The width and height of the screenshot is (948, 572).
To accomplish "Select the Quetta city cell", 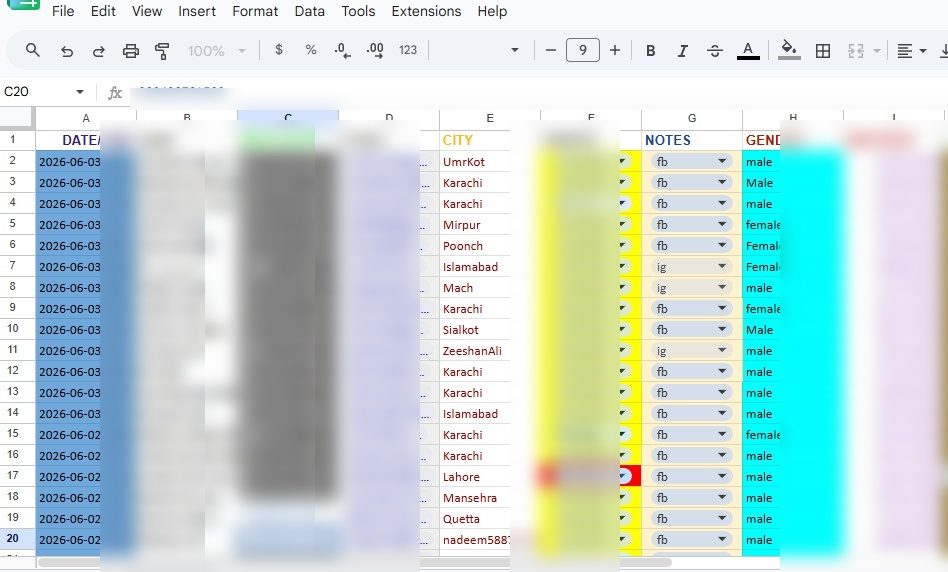I will 475,519.
